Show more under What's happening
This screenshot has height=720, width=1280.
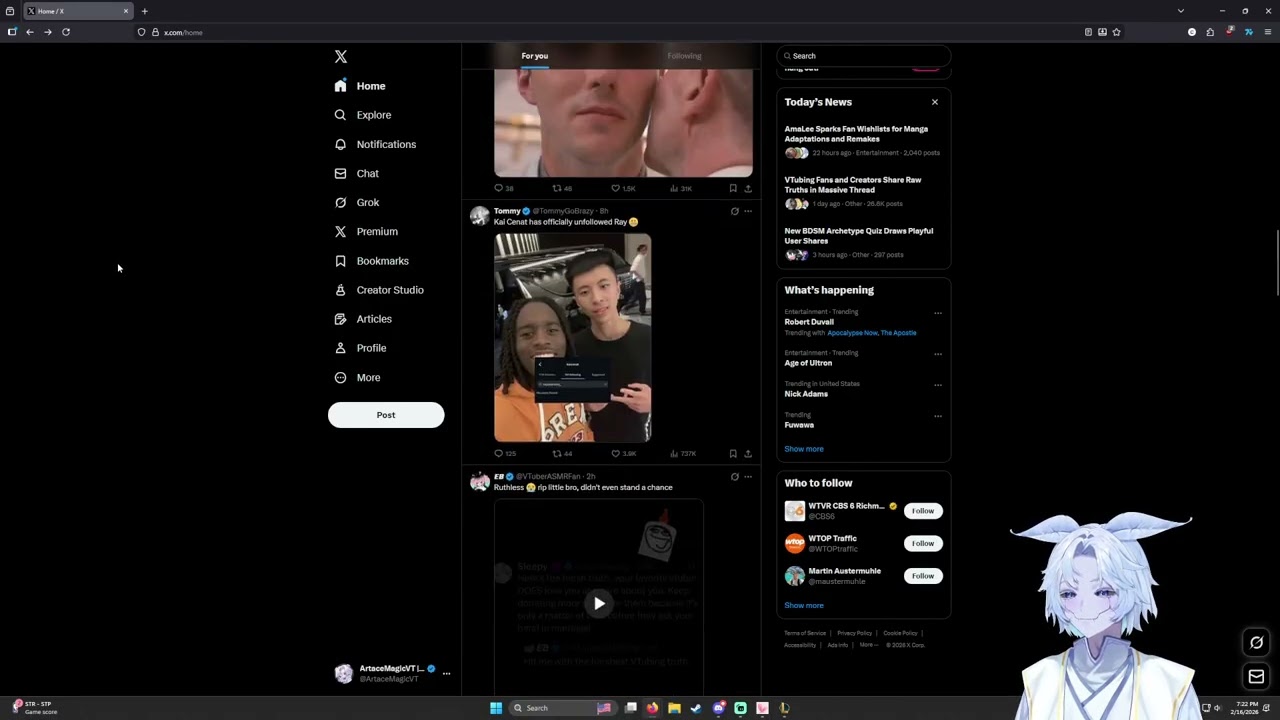pos(804,449)
